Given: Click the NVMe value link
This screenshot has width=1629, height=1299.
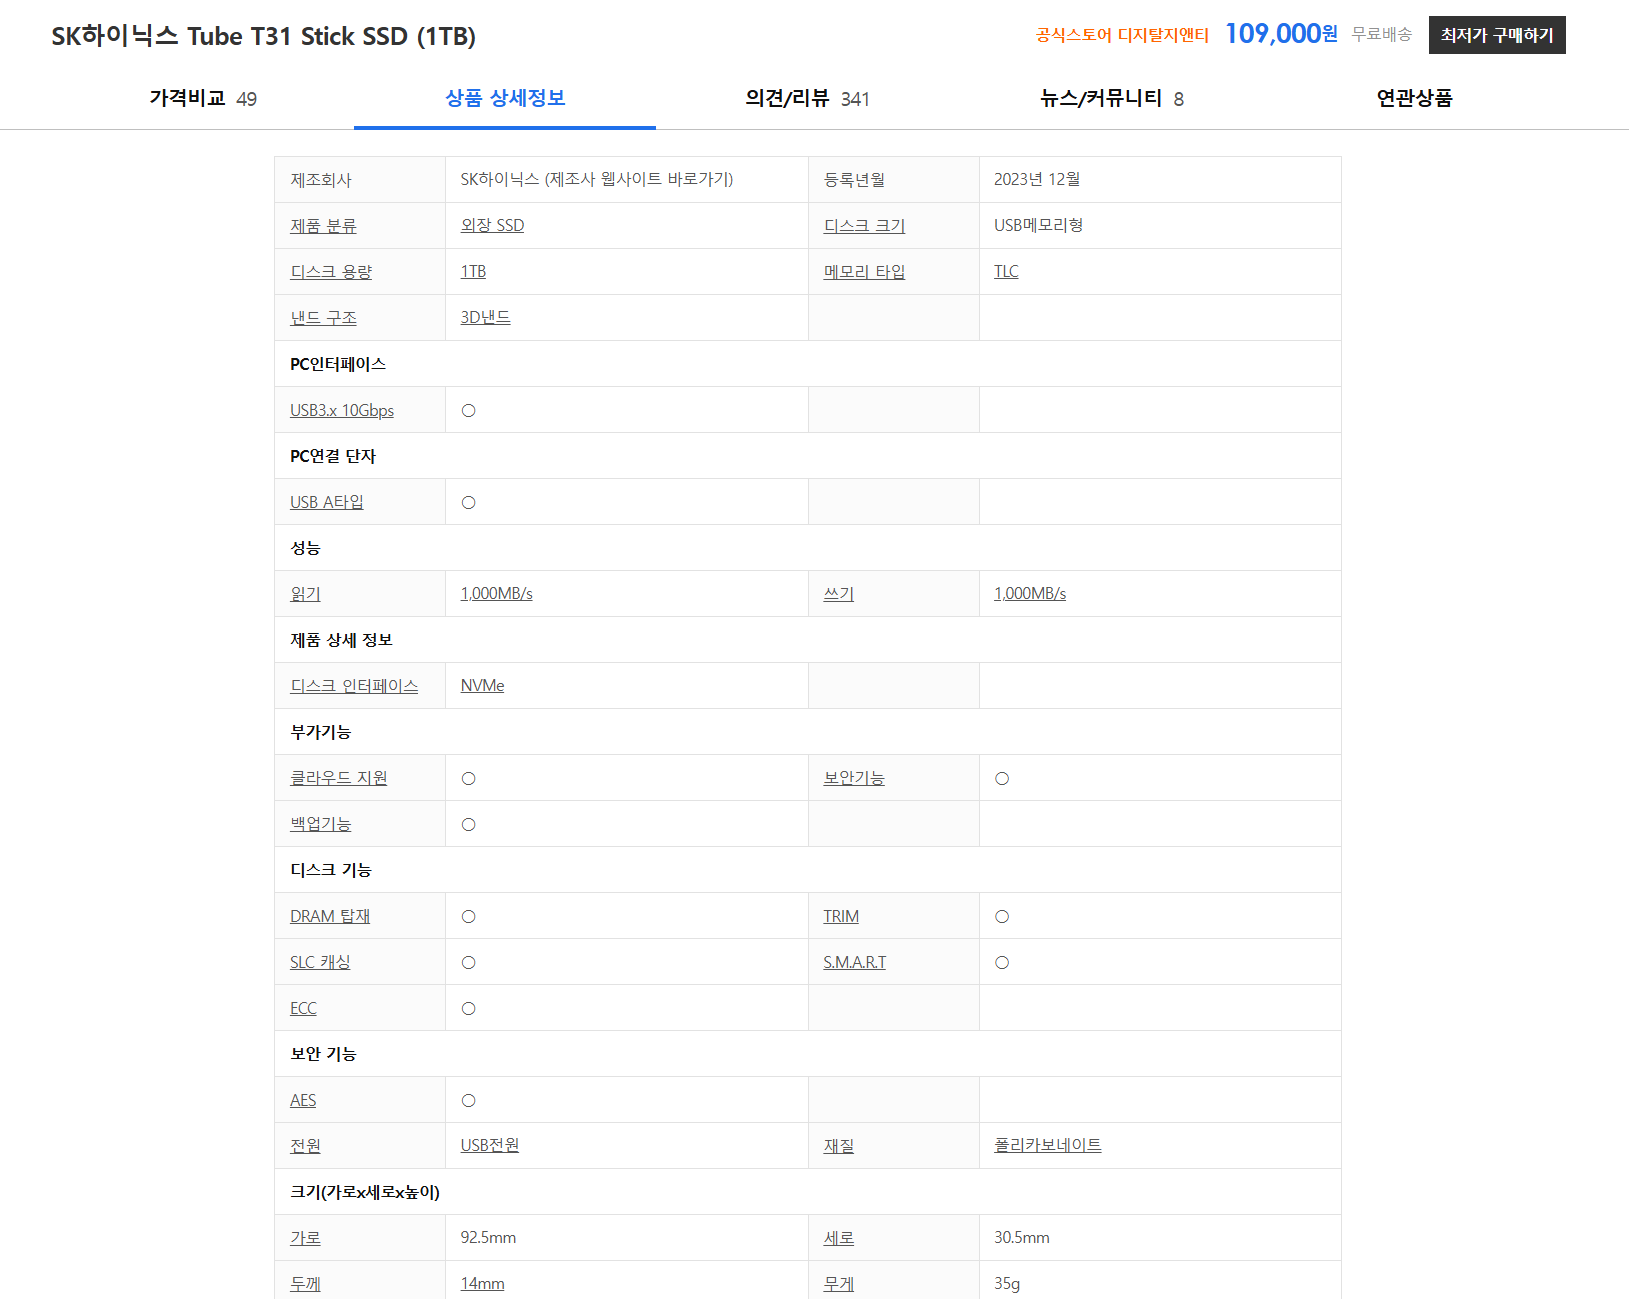Looking at the screenshot, I should pos(482,686).
